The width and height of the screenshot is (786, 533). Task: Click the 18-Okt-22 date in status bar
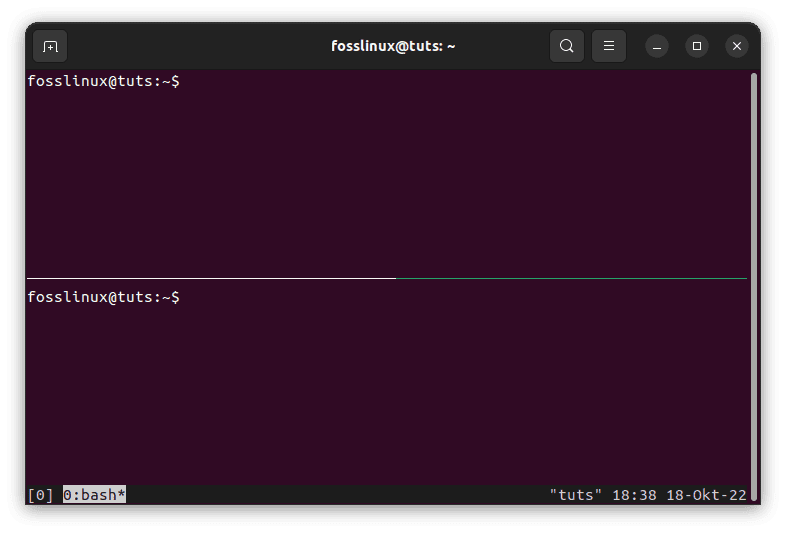705,495
